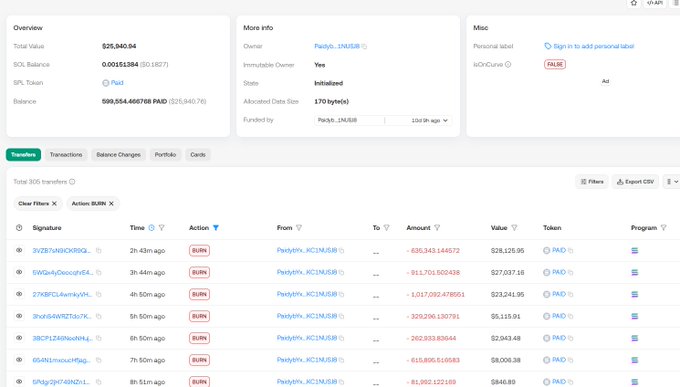The height and width of the screenshot is (387, 680).
Task: Sign in to add personal label
Action: 593,46
